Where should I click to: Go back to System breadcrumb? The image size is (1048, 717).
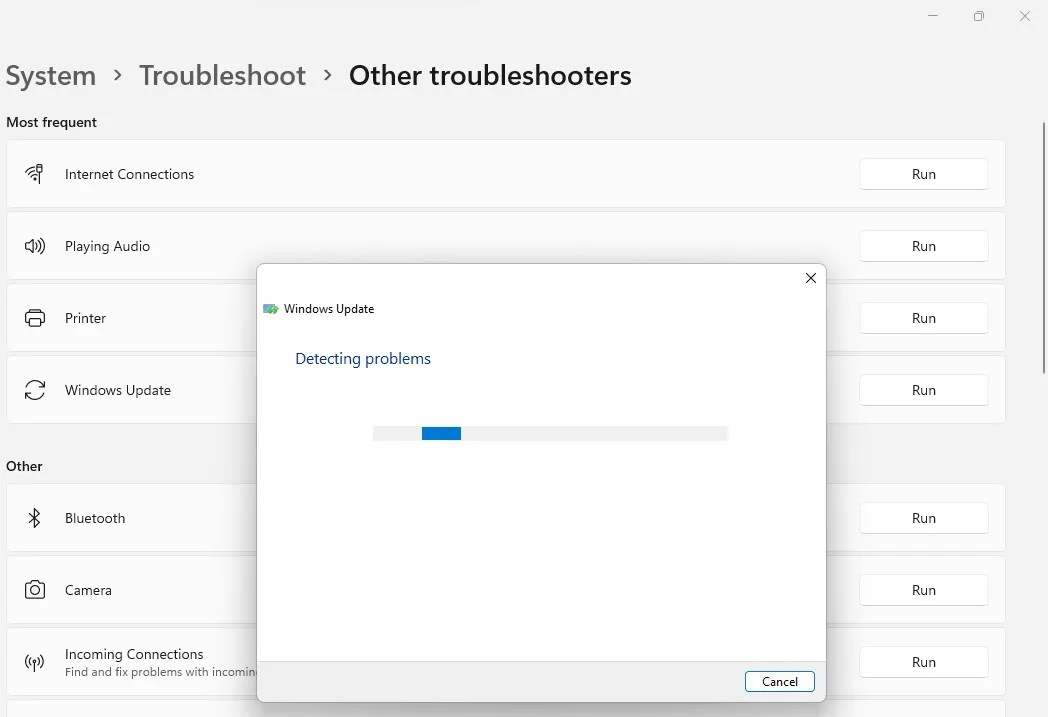(x=51, y=76)
